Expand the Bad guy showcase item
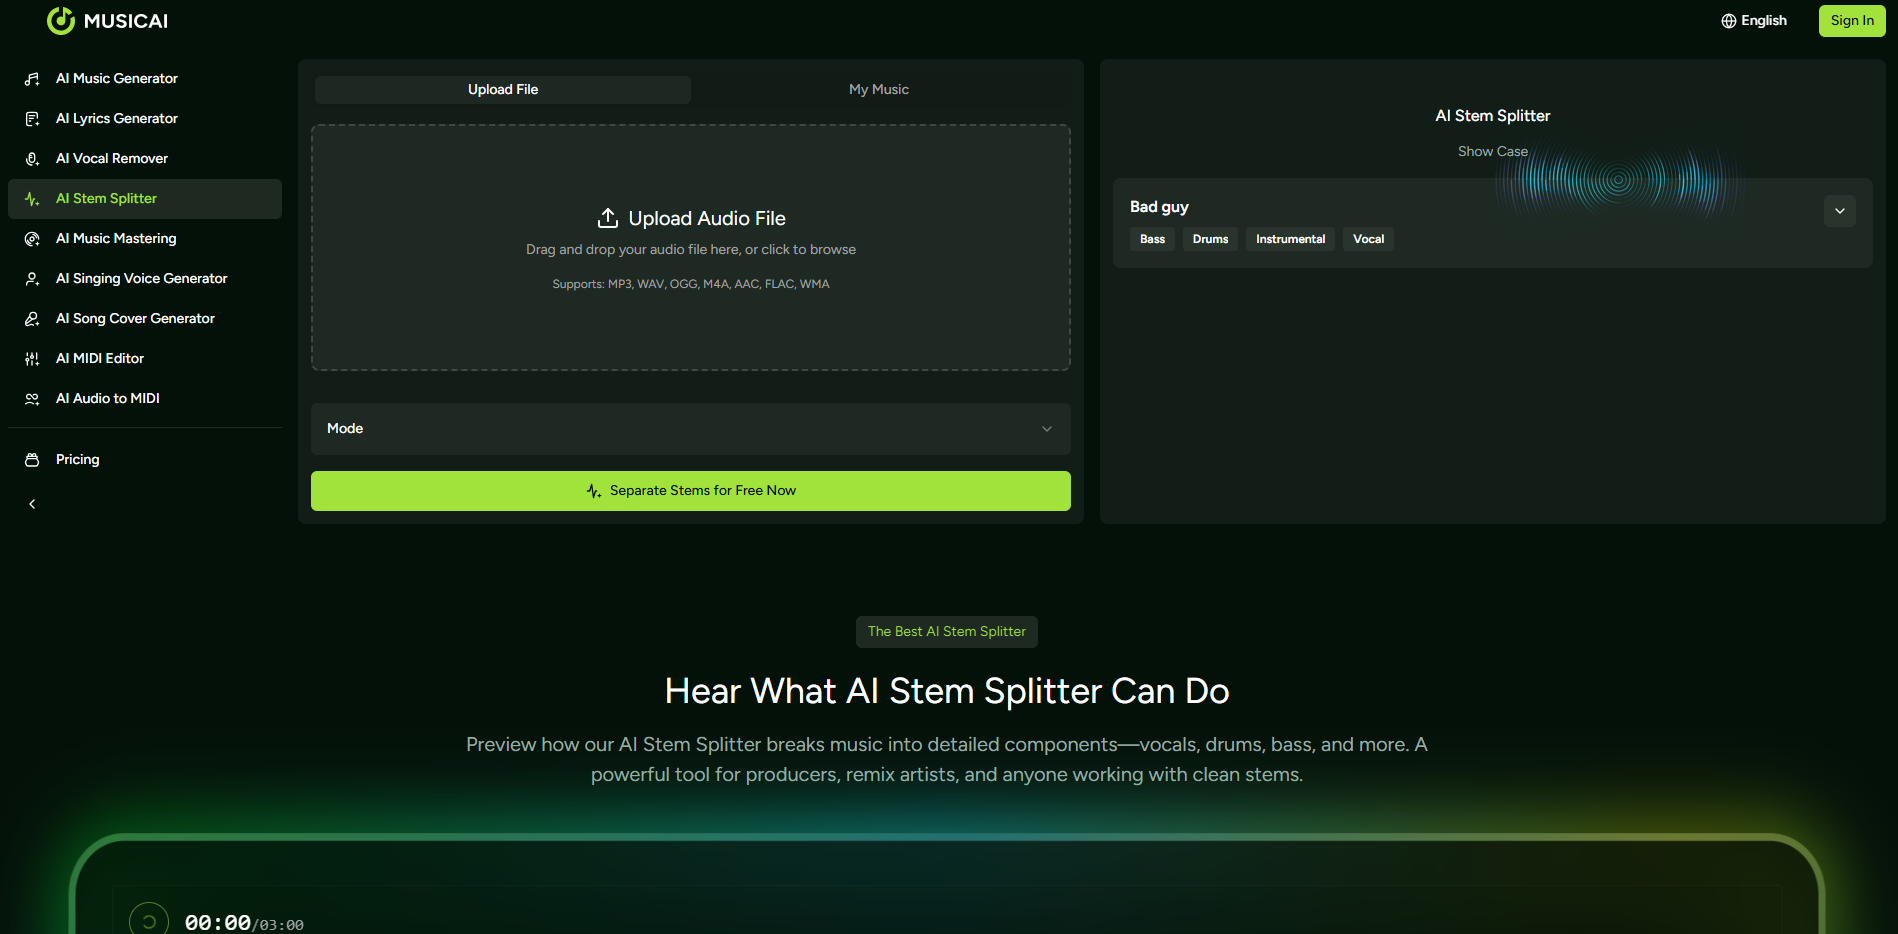1898x934 pixels. [1839, 211]
